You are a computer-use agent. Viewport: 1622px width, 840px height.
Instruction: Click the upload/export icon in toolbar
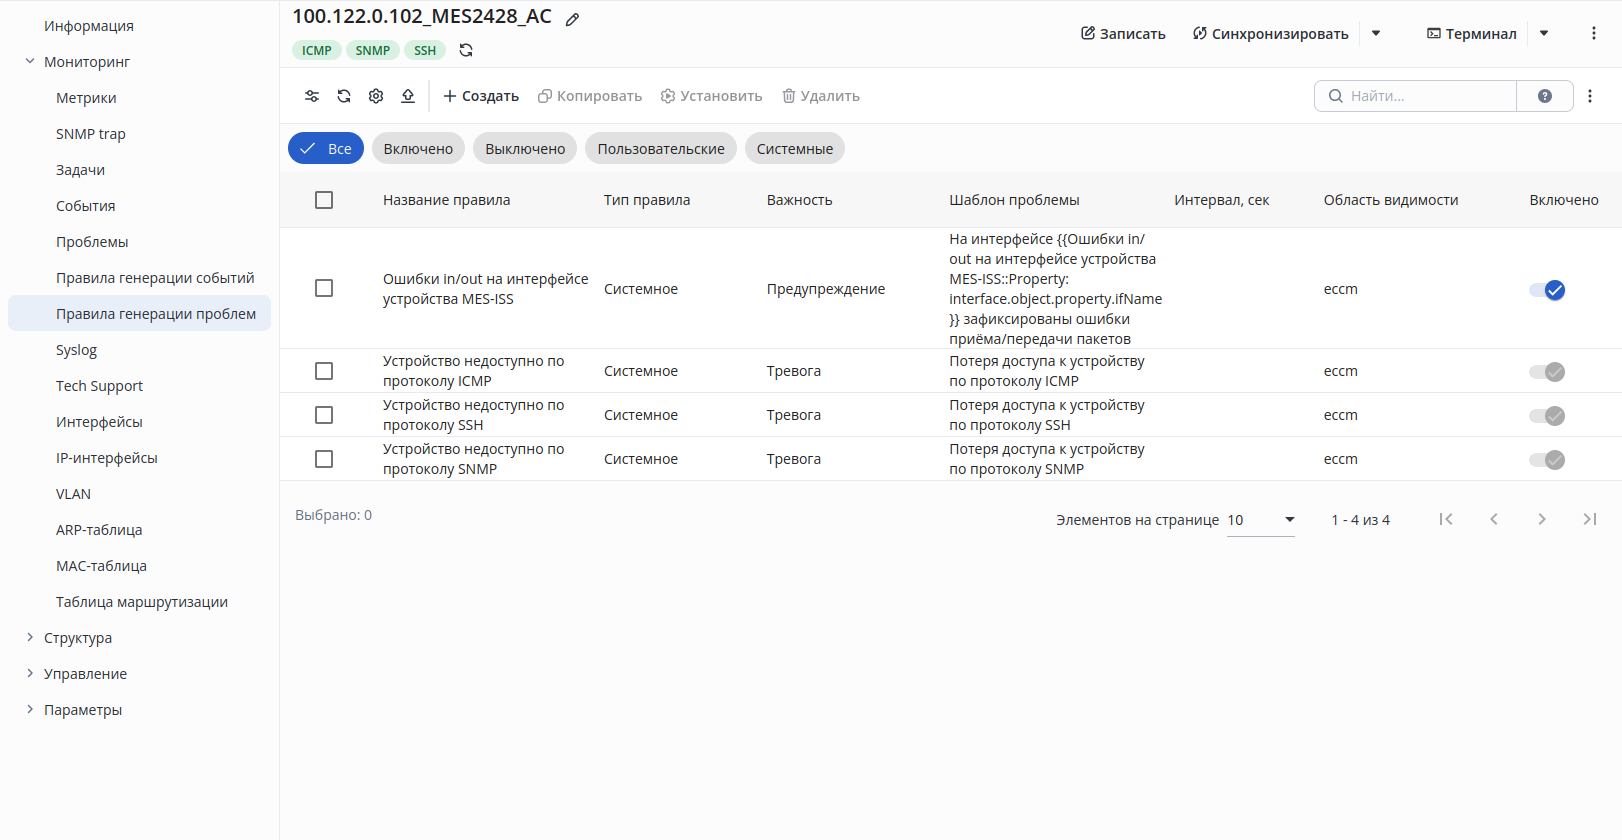coord(408,96)
